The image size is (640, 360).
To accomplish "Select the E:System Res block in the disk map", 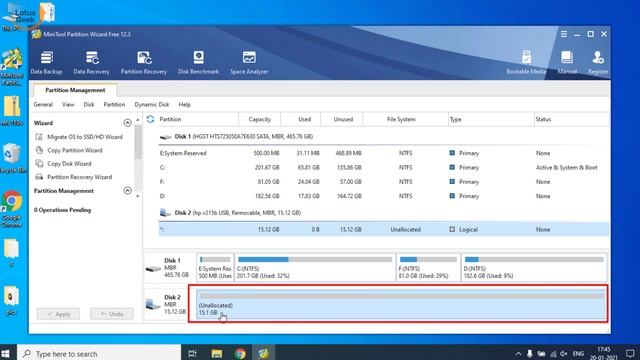I will click(x=215, y=268).
